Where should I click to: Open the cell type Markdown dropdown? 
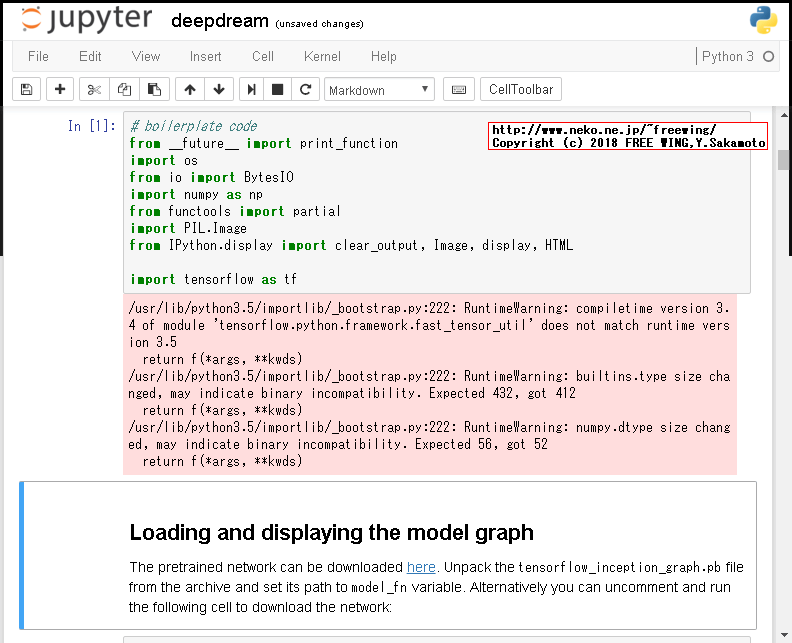click(379, 90)
